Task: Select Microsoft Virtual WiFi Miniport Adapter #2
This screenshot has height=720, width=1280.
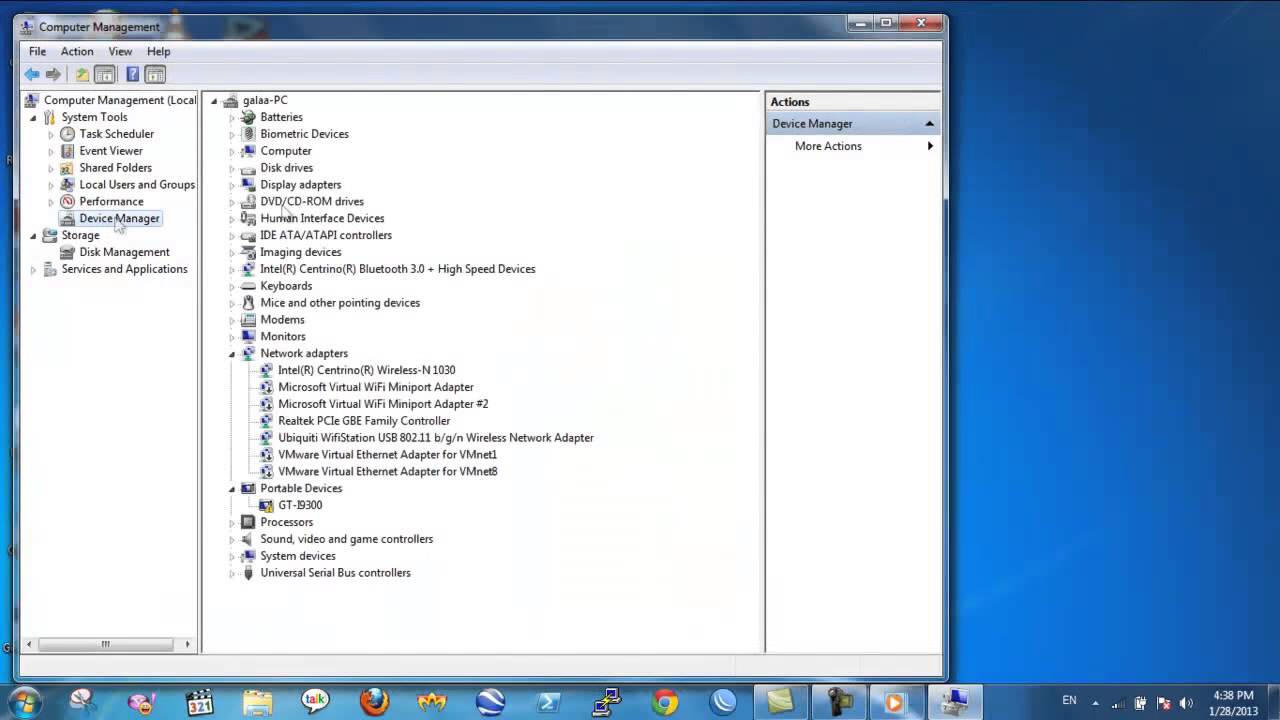Action: click(x=383, y=404)
